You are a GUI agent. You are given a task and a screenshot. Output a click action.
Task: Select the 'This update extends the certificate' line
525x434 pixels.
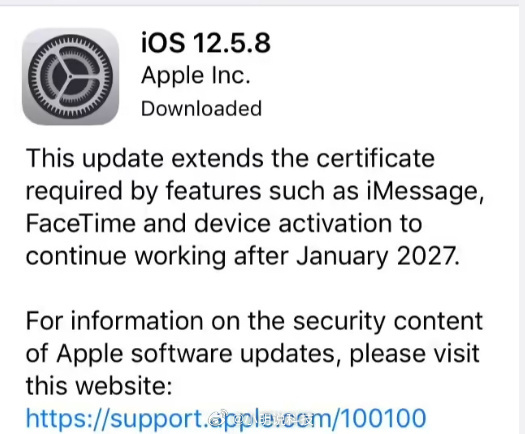pos(230,159)
